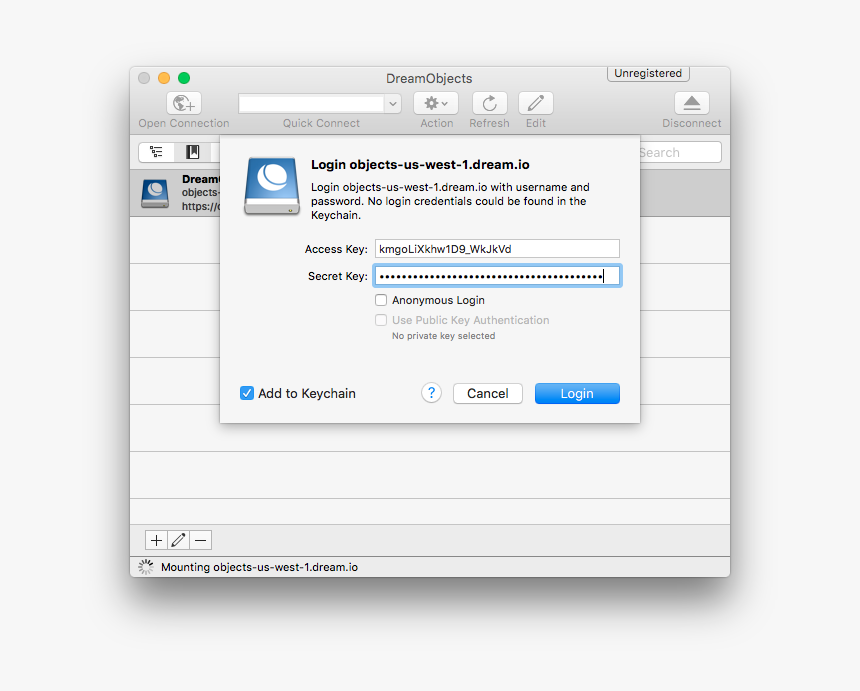Open the help question mark button

[432, 393]
